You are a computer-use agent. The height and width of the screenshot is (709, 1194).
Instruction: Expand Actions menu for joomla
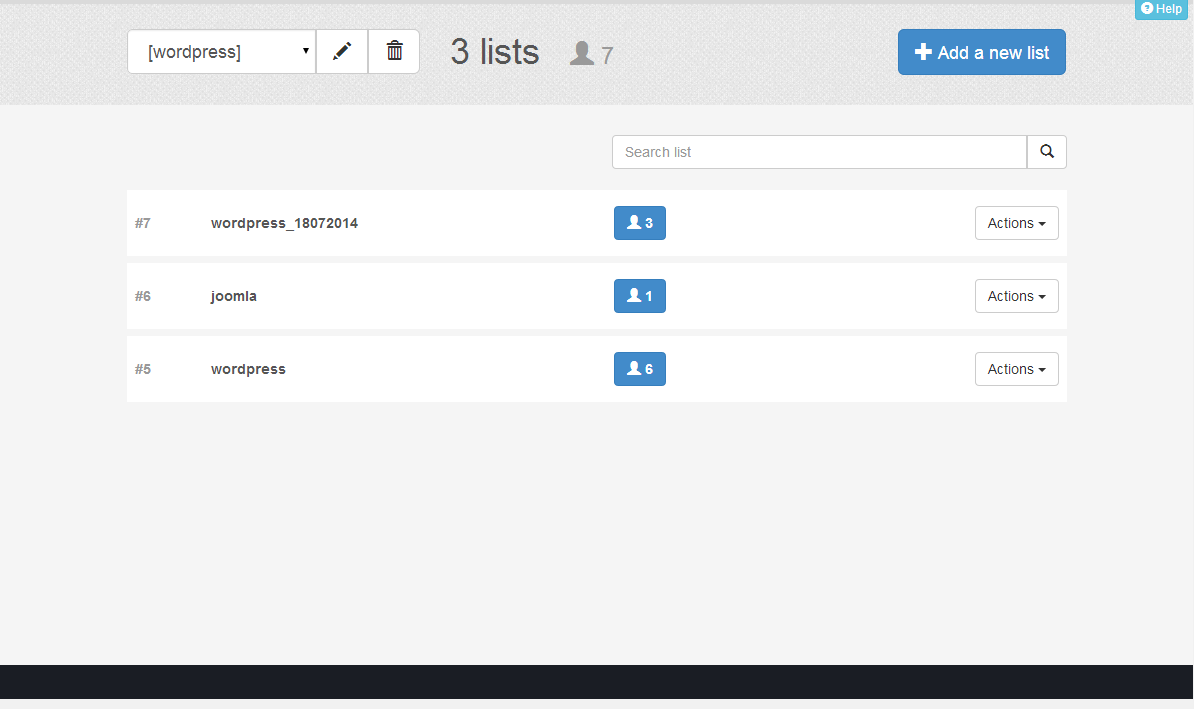pos(1016,296)
